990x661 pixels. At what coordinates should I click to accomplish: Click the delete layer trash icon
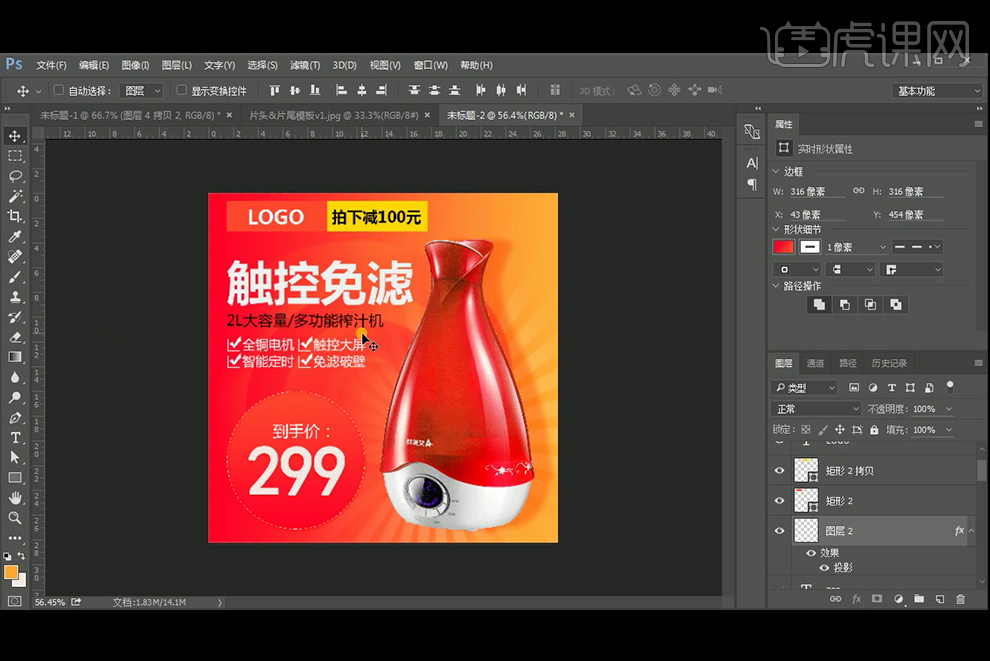pos(961,599)
